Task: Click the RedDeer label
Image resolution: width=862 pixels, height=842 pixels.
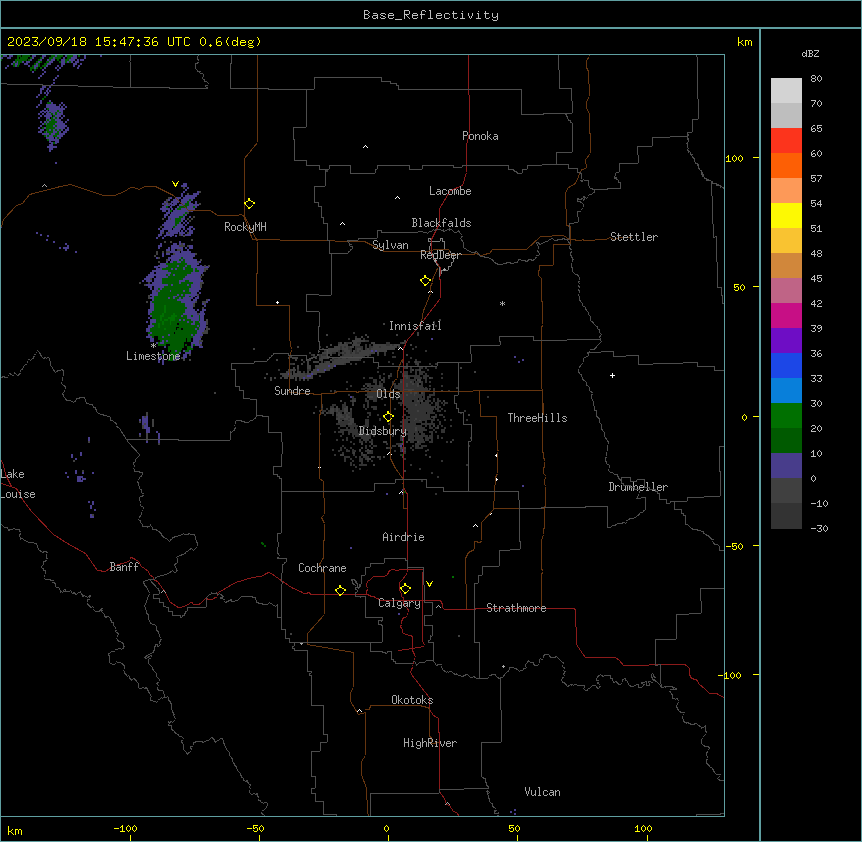Action: (440, 255)
